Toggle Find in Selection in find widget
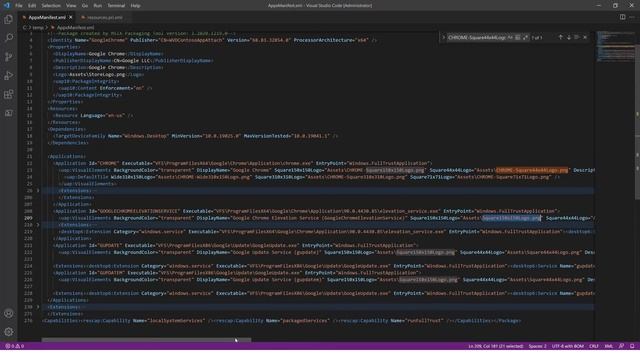 point(577,37)
